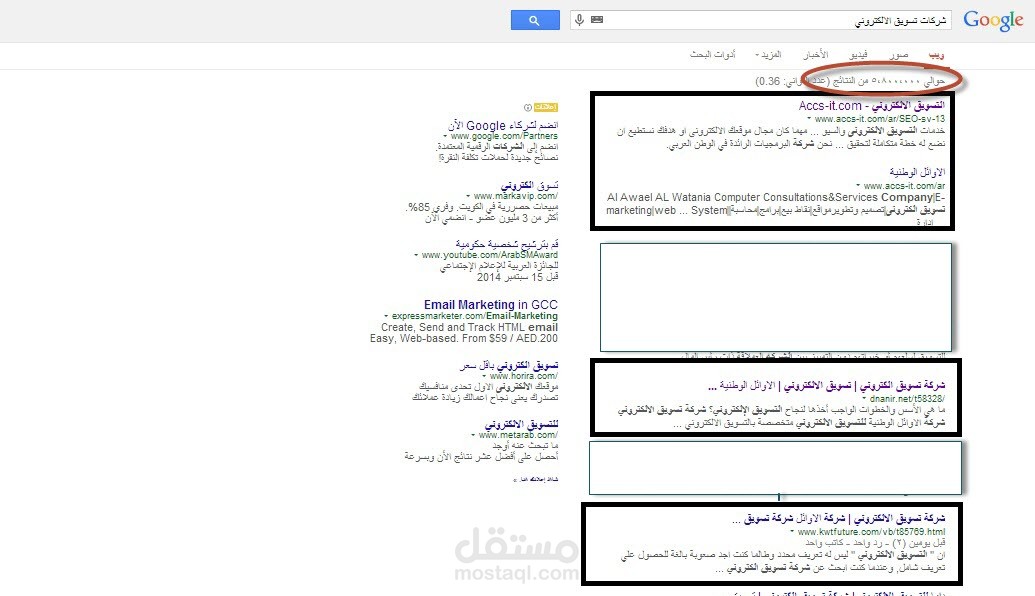This screenshot has width=1035, height=596.
Task: Open the horira.com ad title link
Action: tap(509, 365)
